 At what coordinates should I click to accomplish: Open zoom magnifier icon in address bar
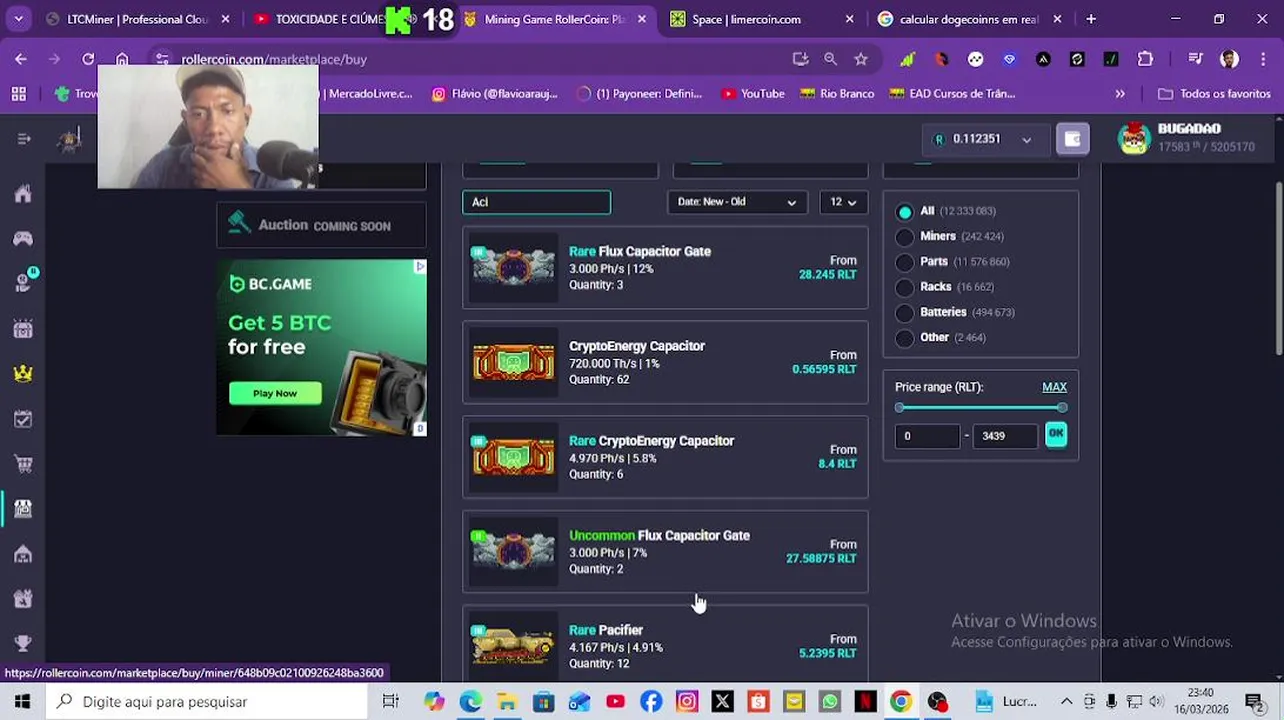point(830,59)
